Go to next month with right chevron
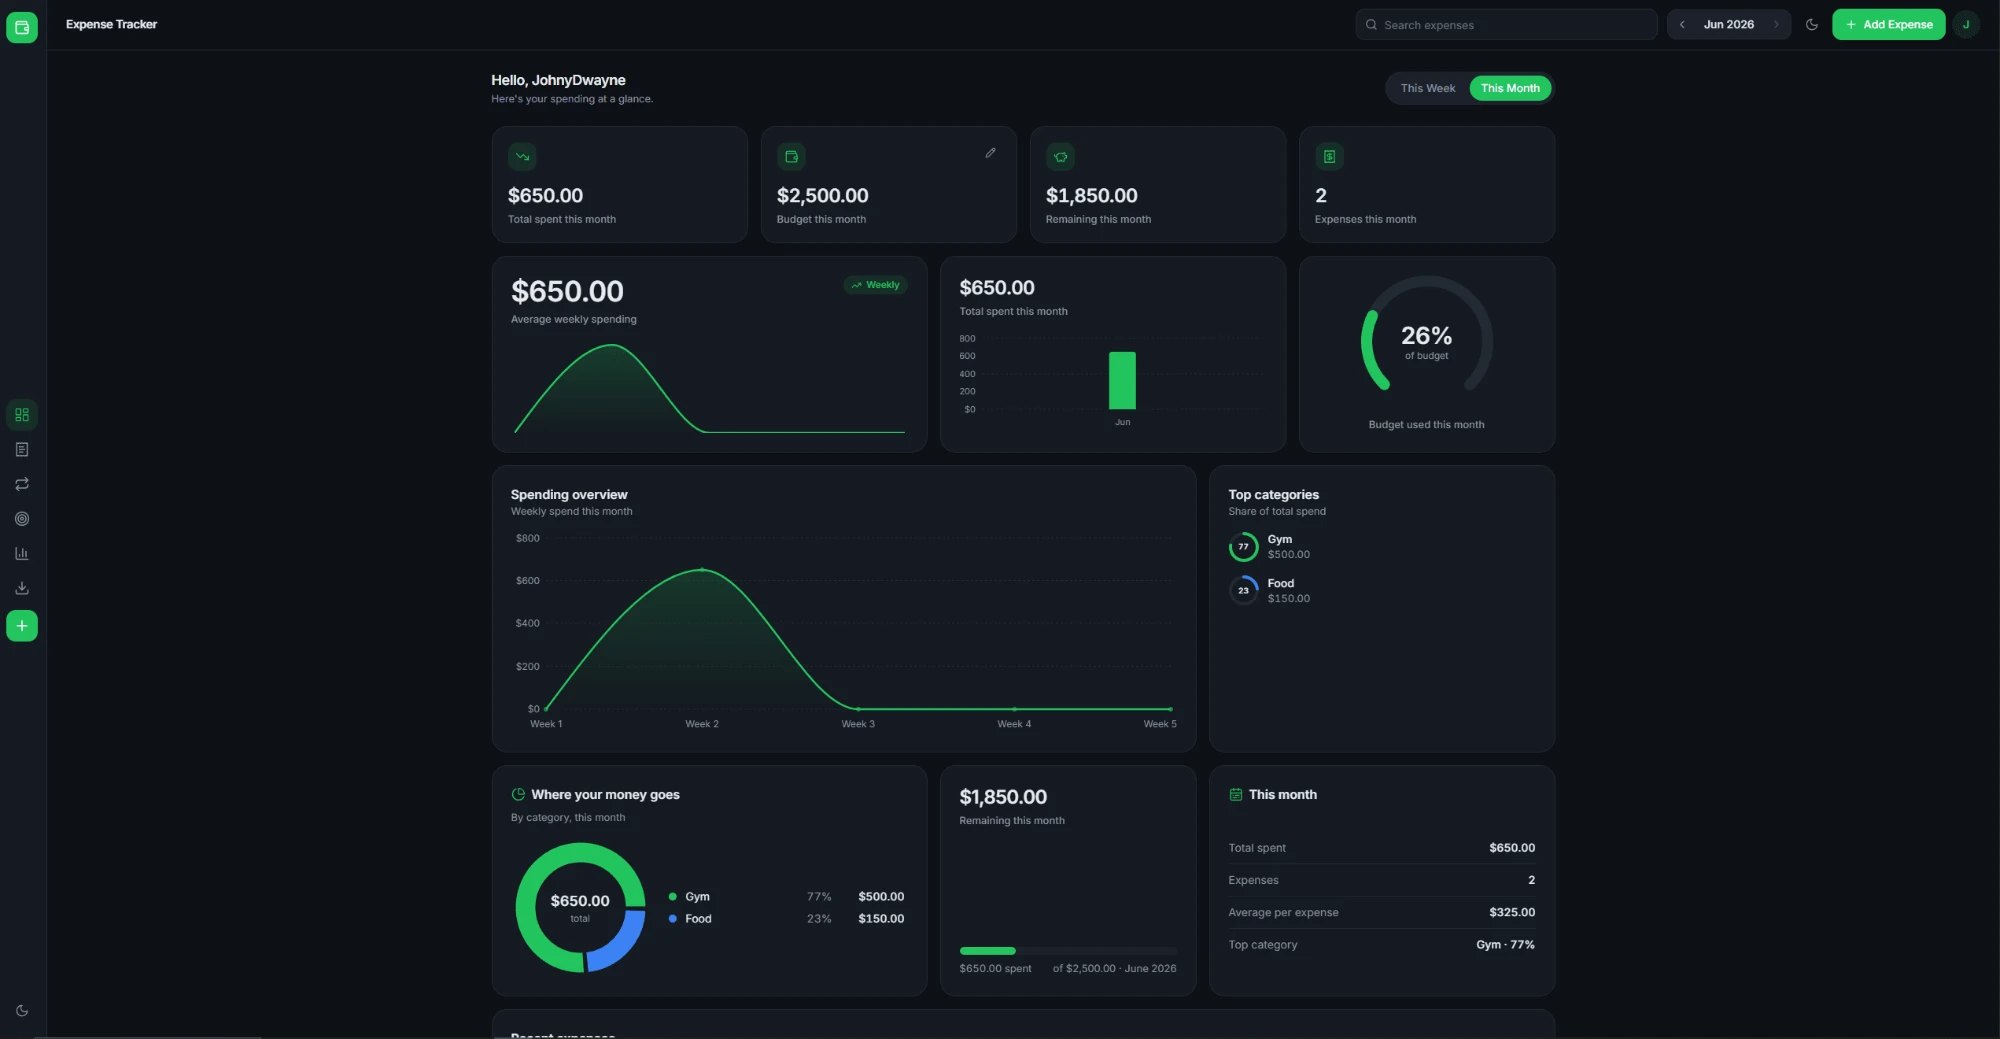The width and height of the screenshot is (2000, 1039). (x=1776, y=25)
